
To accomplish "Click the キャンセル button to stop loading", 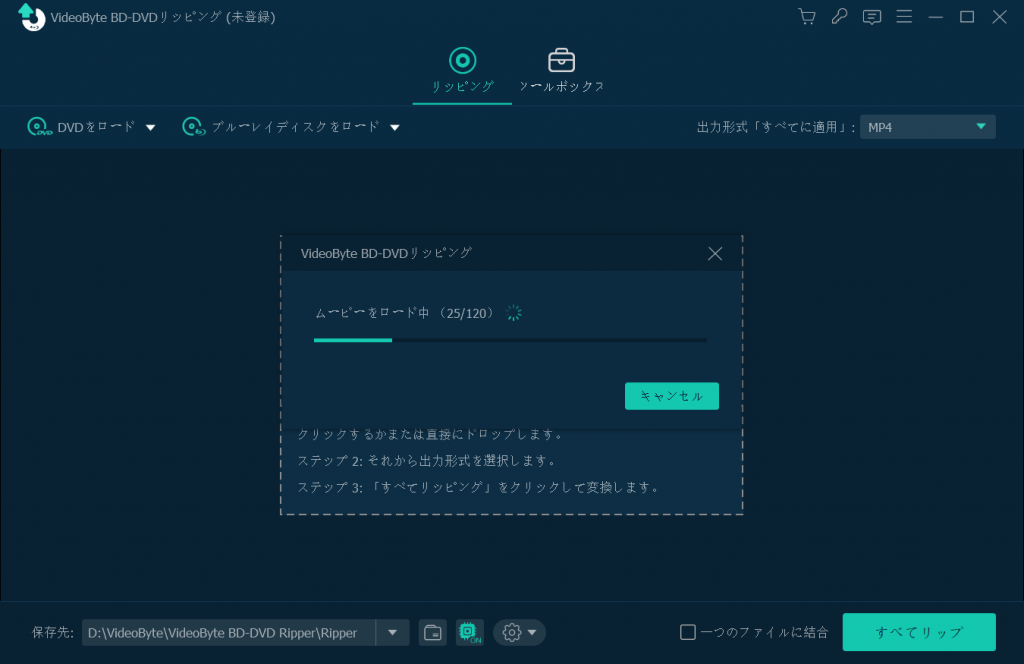I will point(671,396).
